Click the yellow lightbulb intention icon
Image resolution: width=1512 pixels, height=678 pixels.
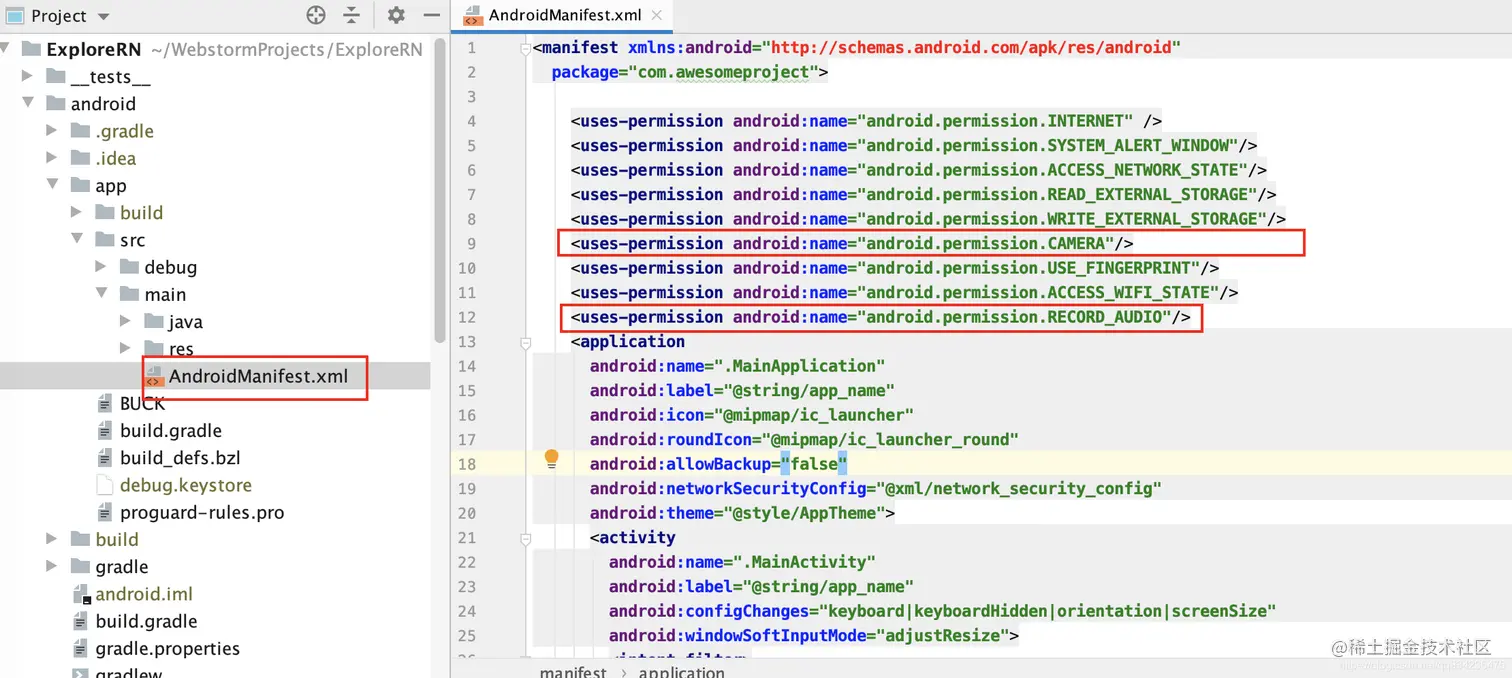point(551,459)
